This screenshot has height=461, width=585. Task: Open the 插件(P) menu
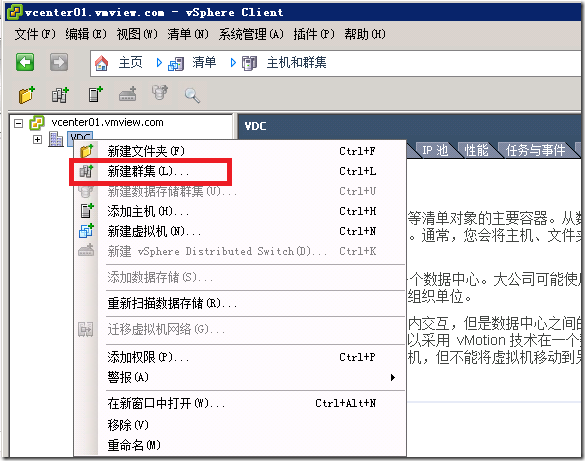point(313,34)
